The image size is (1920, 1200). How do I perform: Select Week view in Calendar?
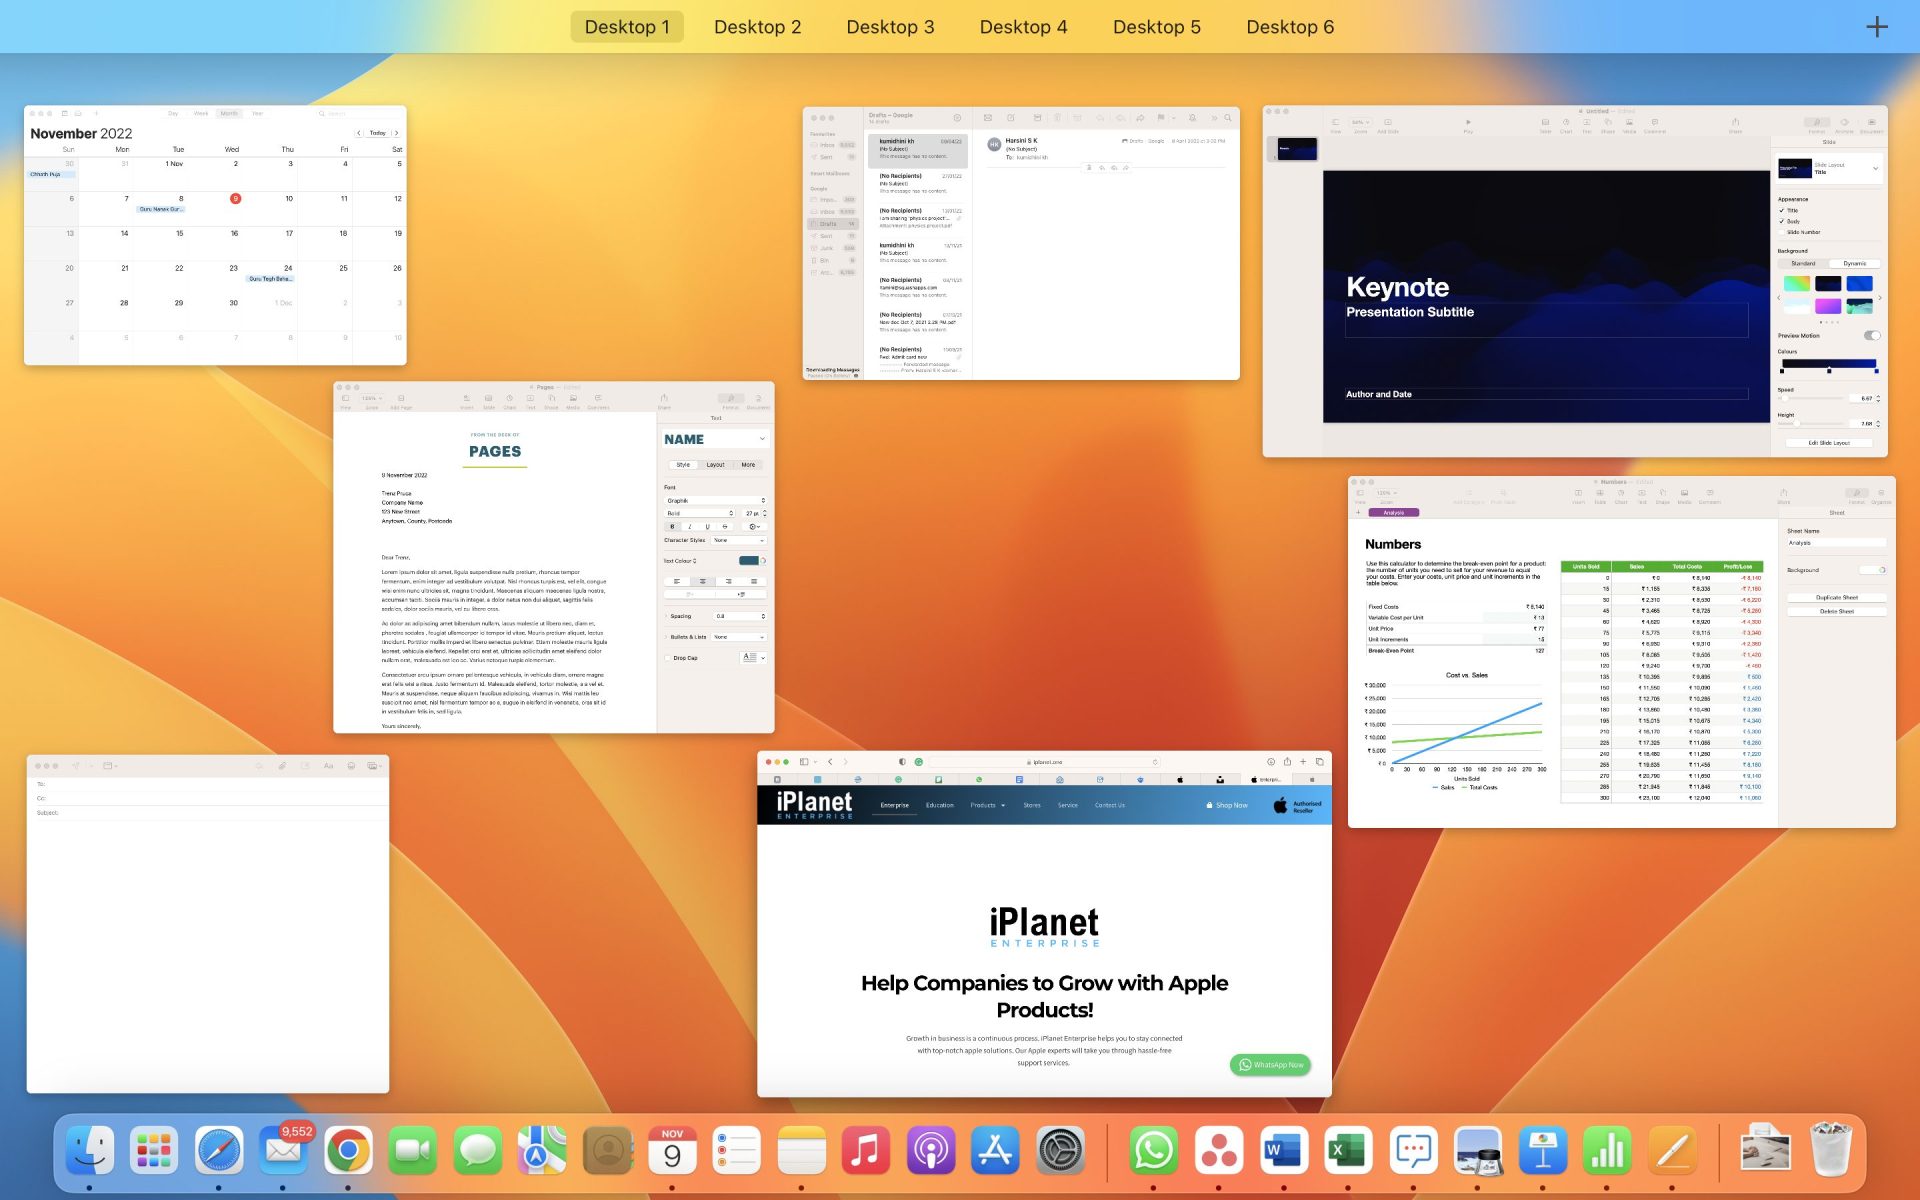pos(201,113)
